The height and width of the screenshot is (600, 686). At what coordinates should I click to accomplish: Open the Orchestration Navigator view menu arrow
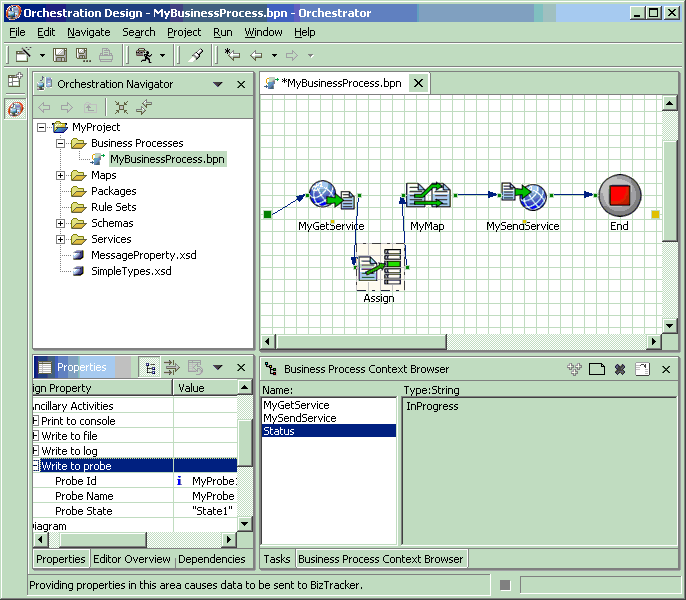pos(218,84)
